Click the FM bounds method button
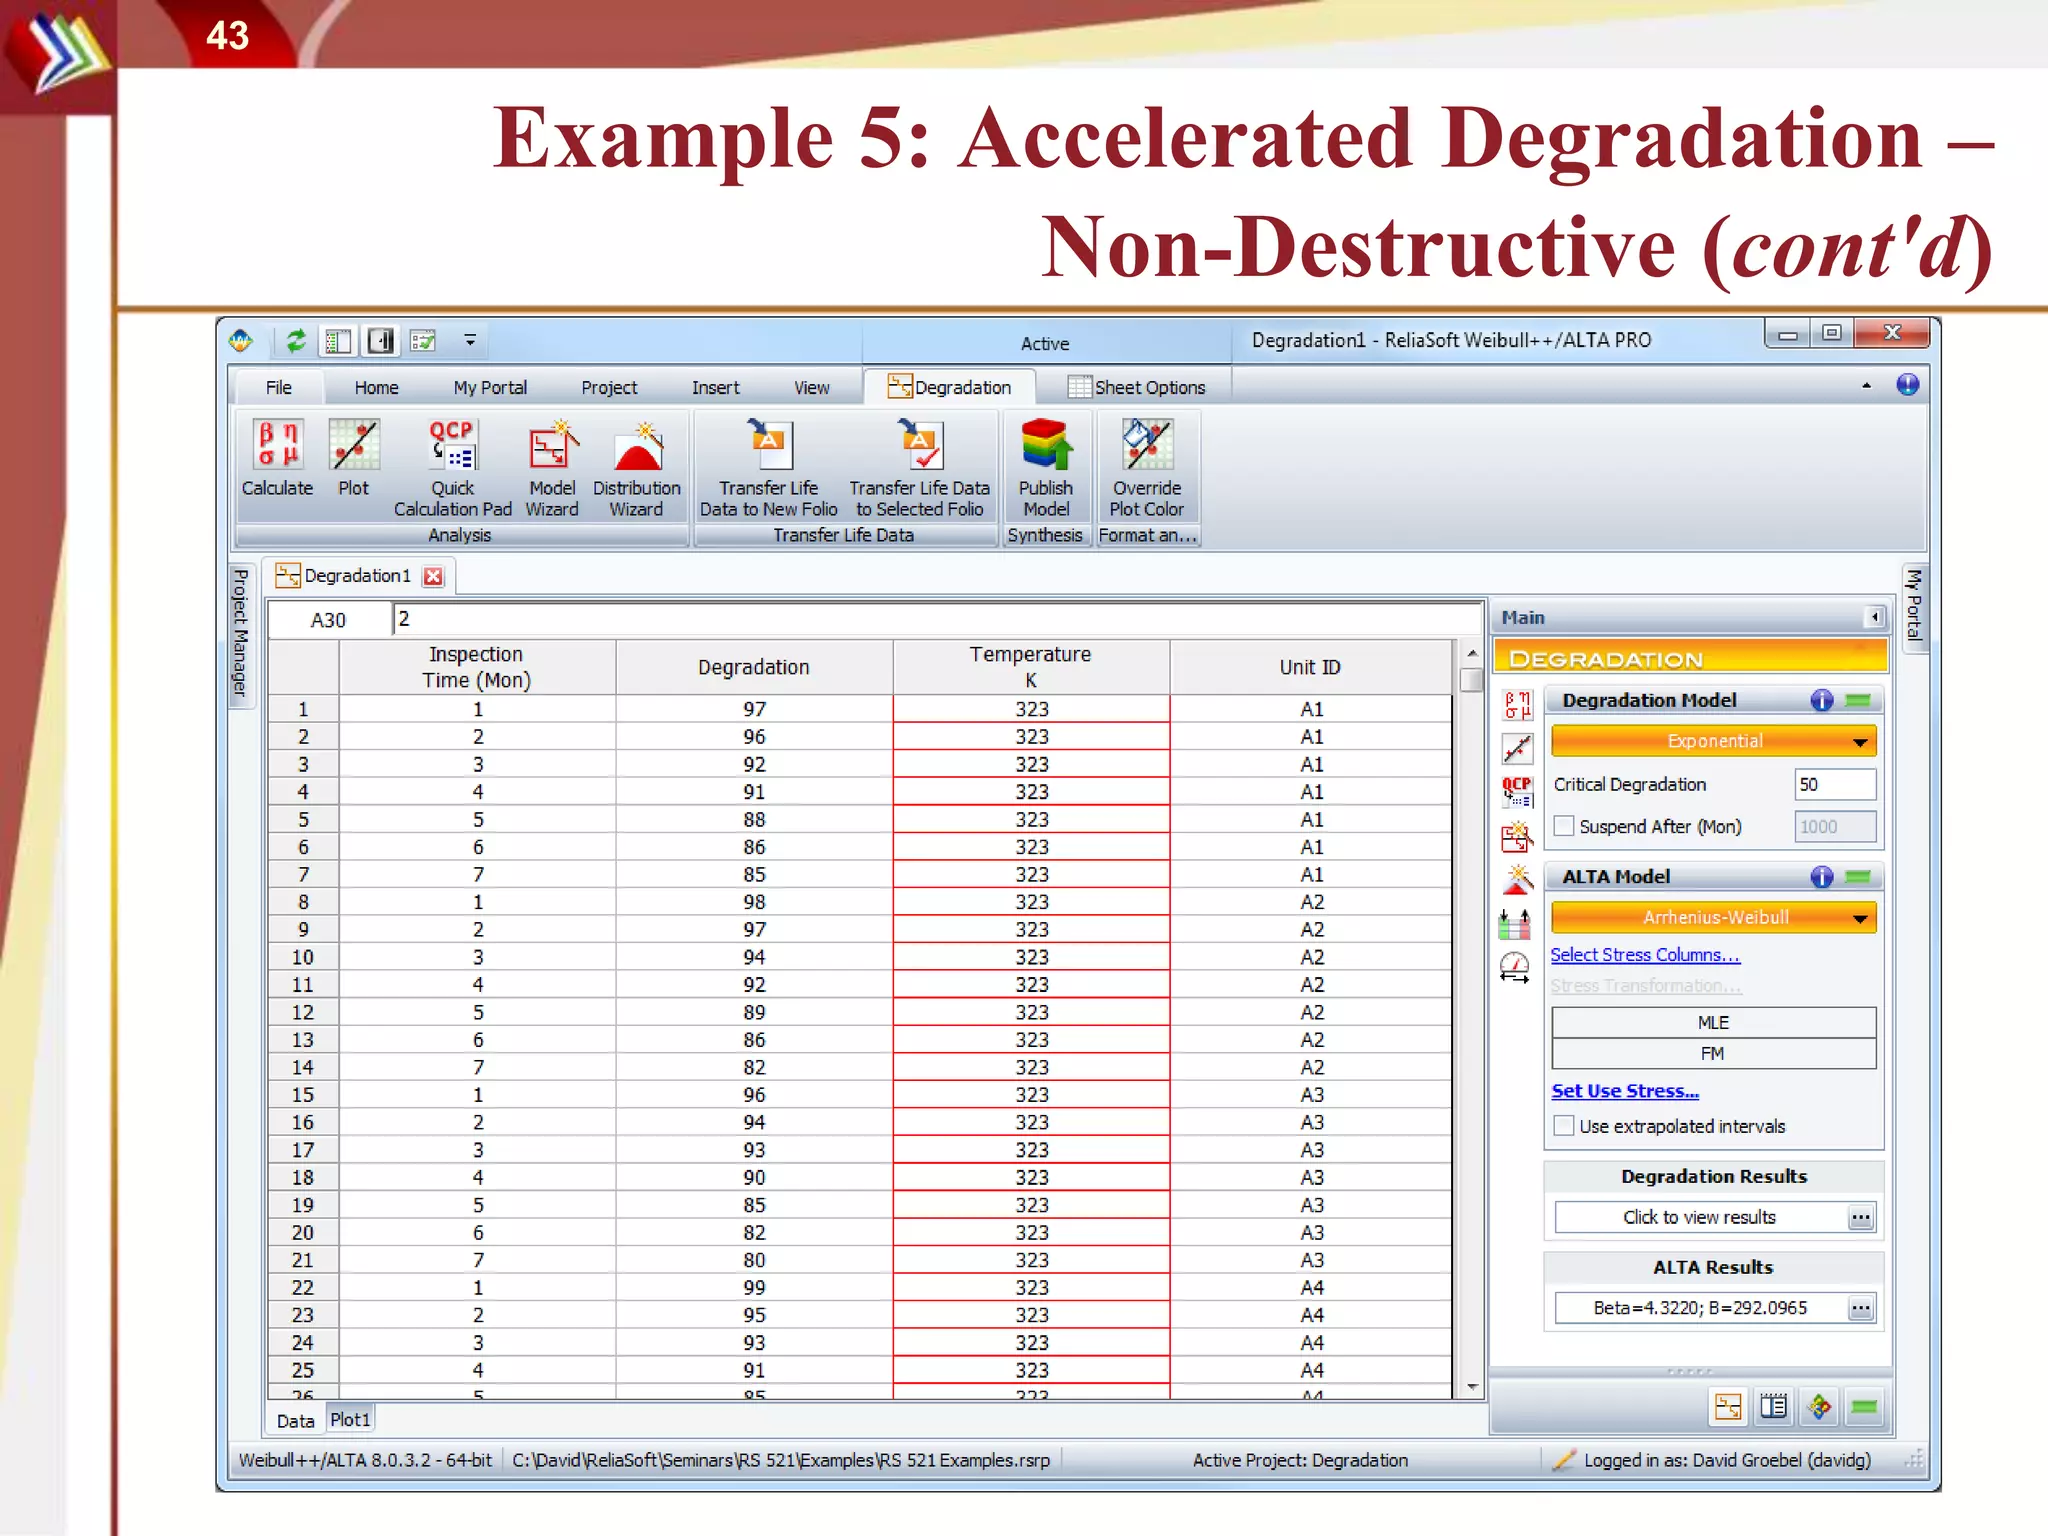This screenshot has width=2048, height=1536. click(x=1713, y=1053)
